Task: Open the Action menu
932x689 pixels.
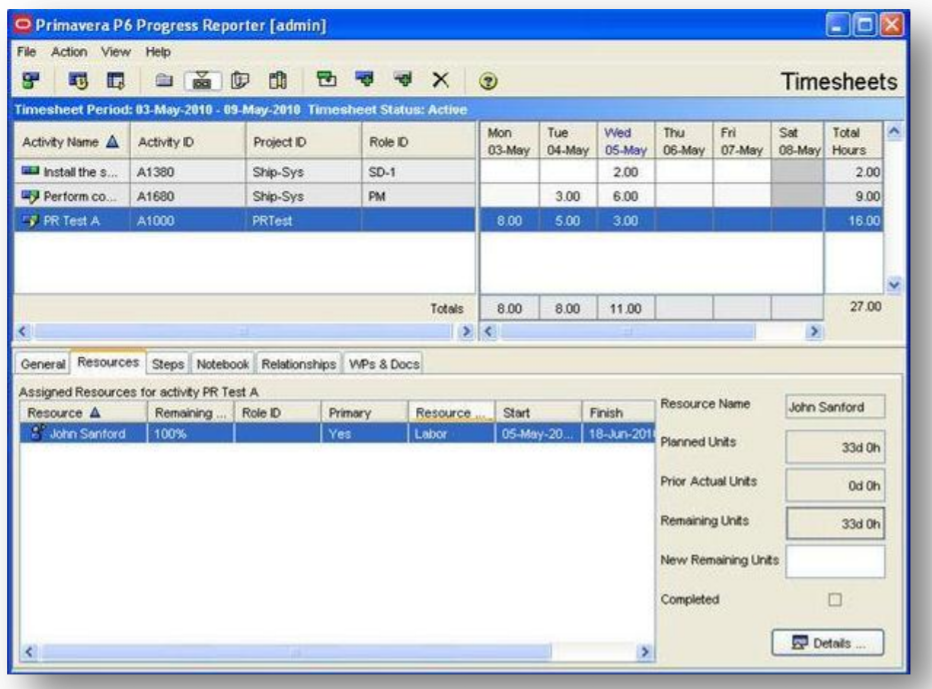Action: pyautogui.click(x=69, y=52)
